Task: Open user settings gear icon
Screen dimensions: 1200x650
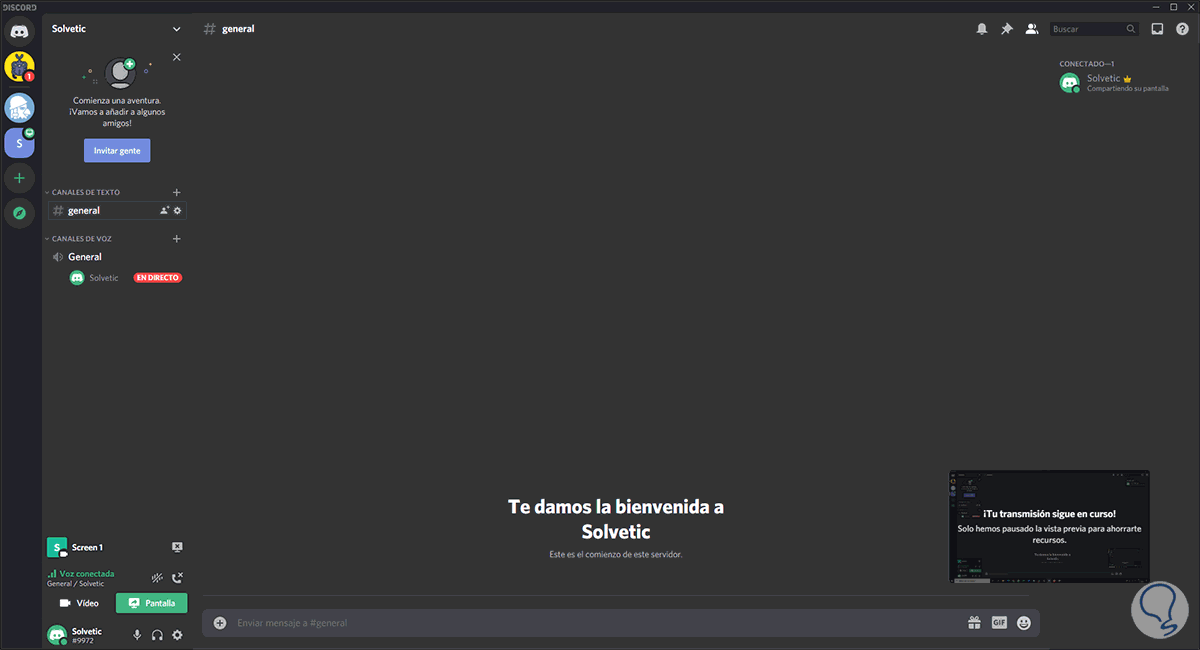Action: [177, 635]
